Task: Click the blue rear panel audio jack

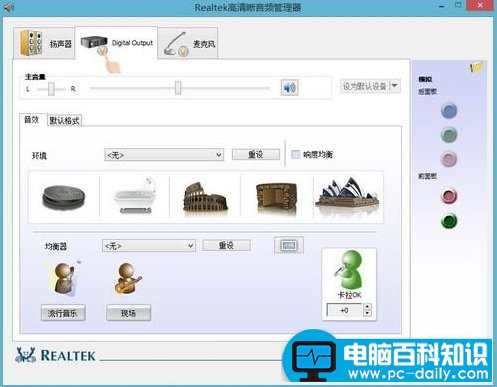Action: click(449, 111)
